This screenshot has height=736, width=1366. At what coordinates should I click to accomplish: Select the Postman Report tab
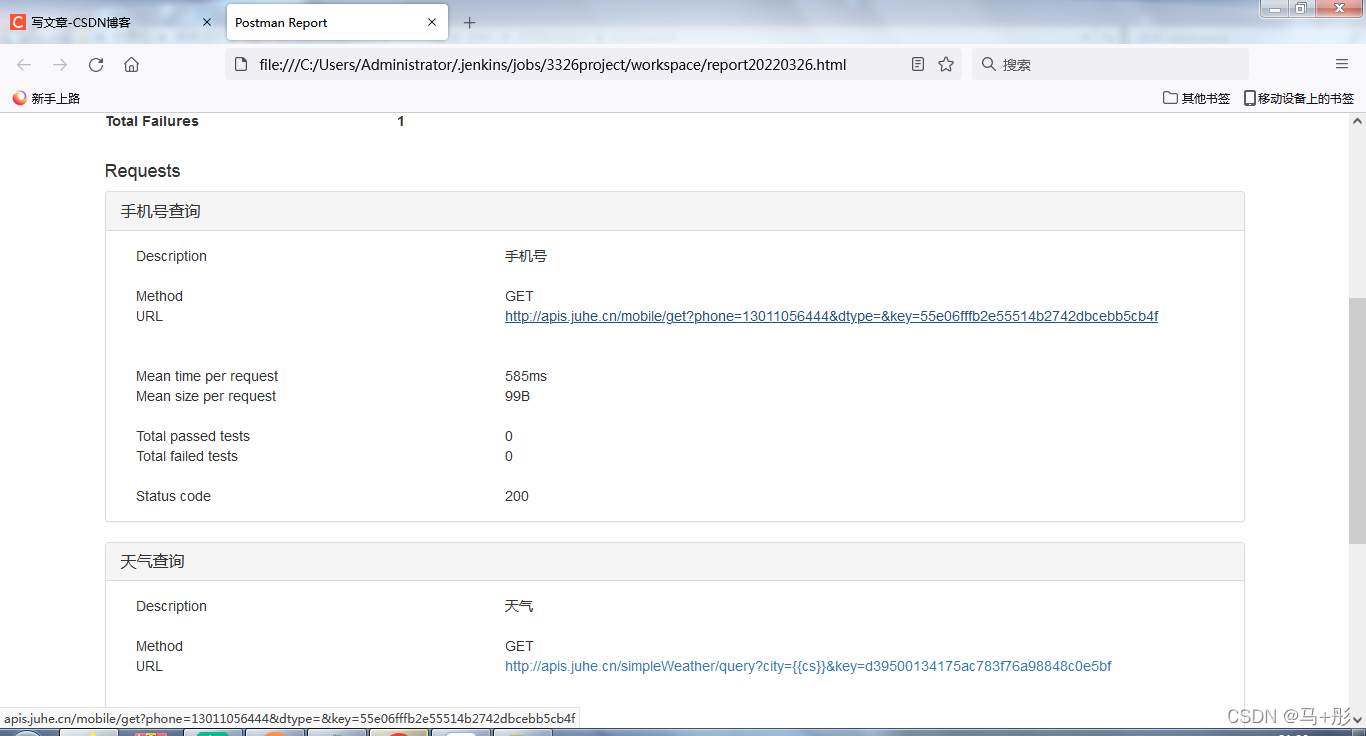337,22
